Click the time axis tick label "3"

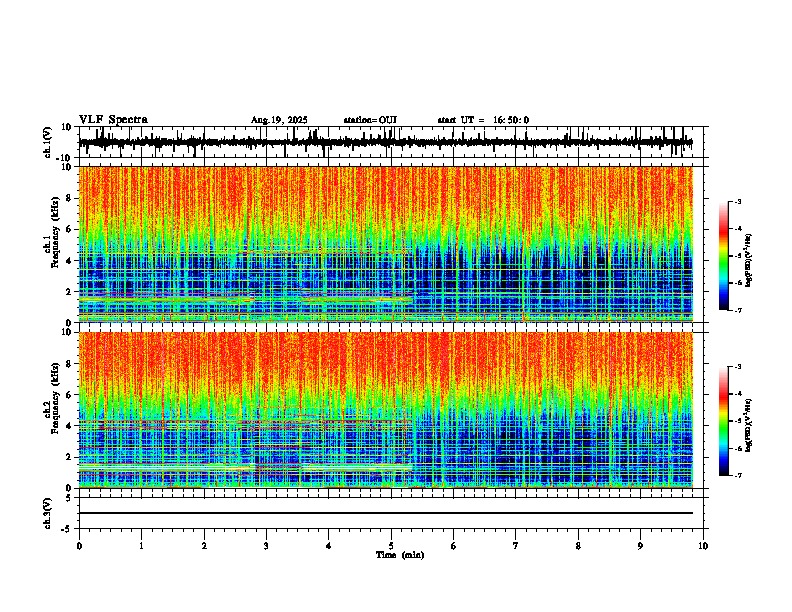[266, 546]
